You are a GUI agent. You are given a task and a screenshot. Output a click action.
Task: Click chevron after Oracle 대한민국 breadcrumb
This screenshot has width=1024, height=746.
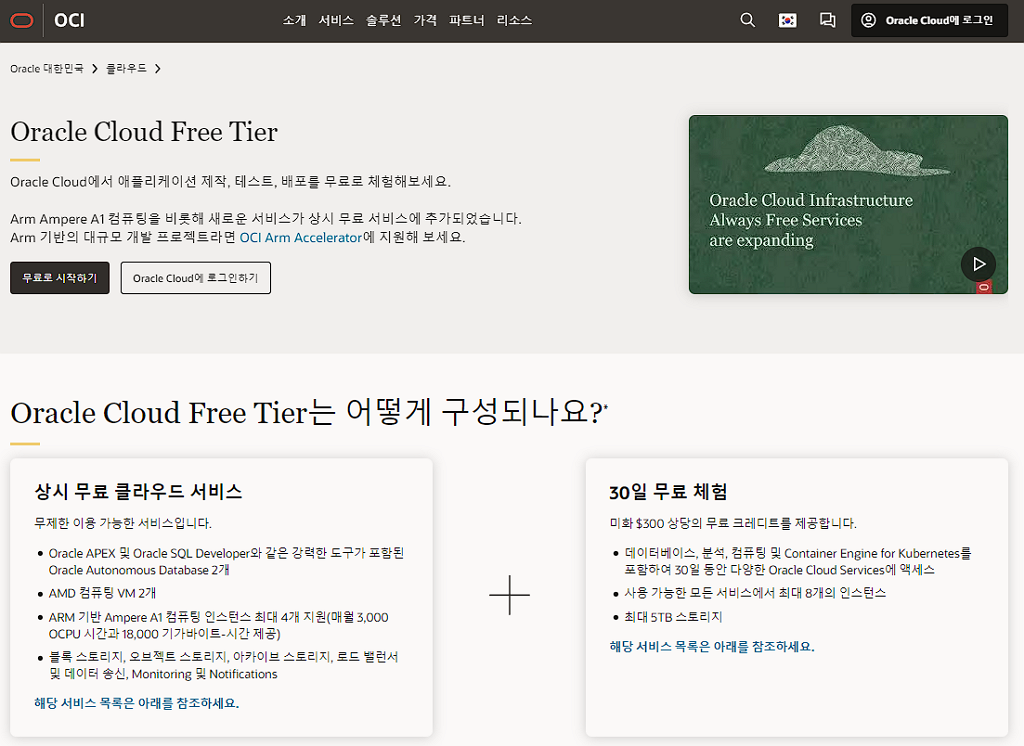click(x=95, y=69)
